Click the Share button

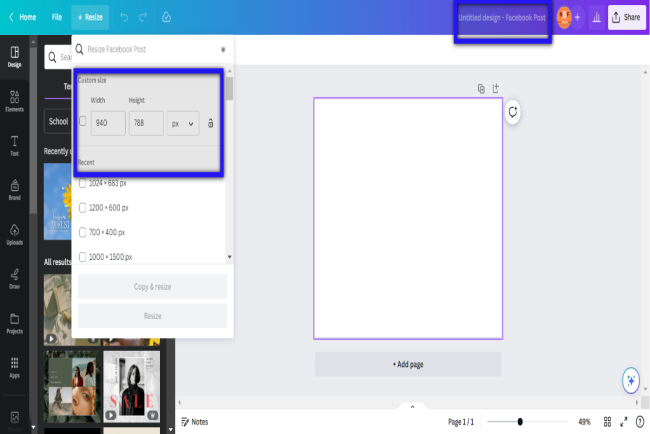[626, 17]
